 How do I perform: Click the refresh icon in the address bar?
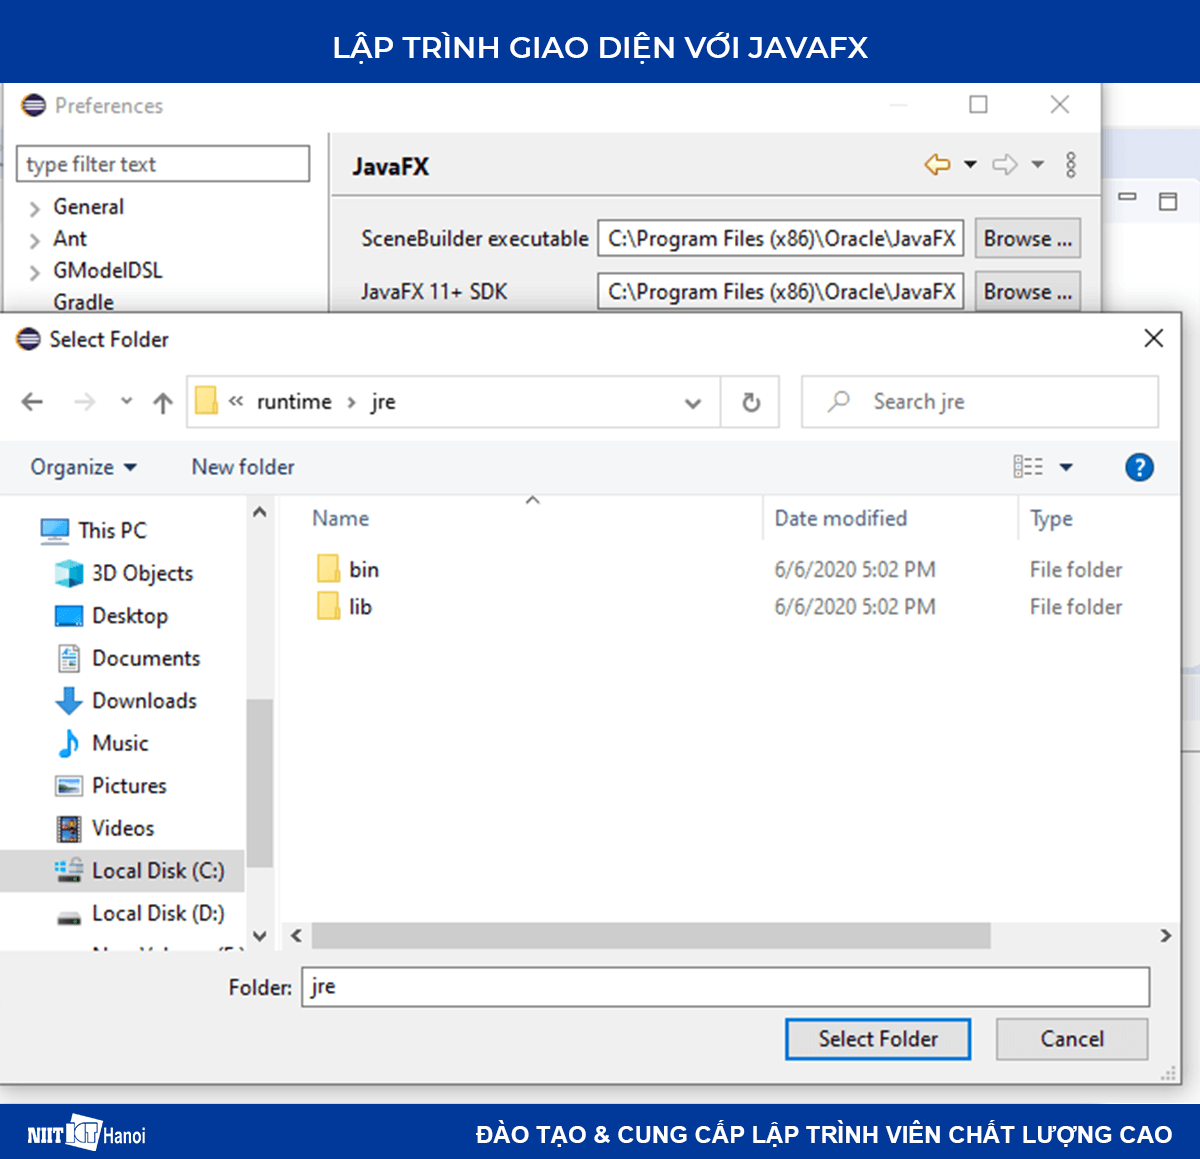point(750,401)
